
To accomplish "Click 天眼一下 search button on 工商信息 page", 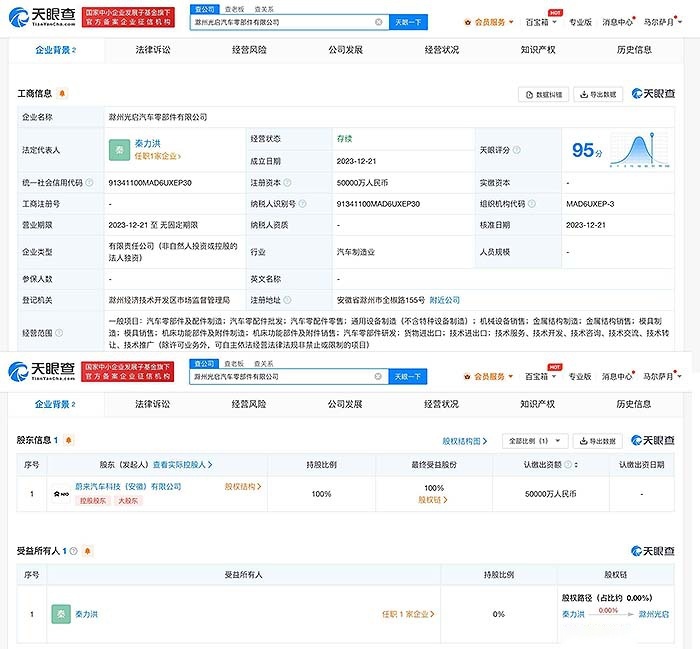I will pyautogui.click(x=408, y=22).
